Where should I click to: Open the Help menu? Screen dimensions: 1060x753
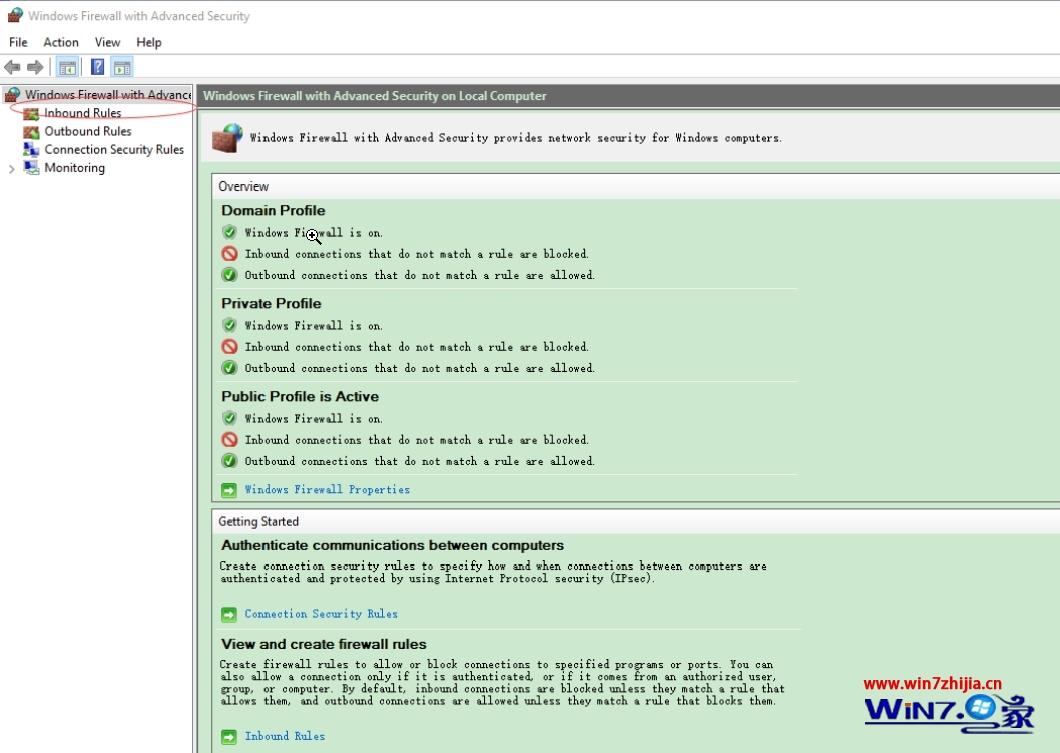pyautogui.click(x=149, y=42)
